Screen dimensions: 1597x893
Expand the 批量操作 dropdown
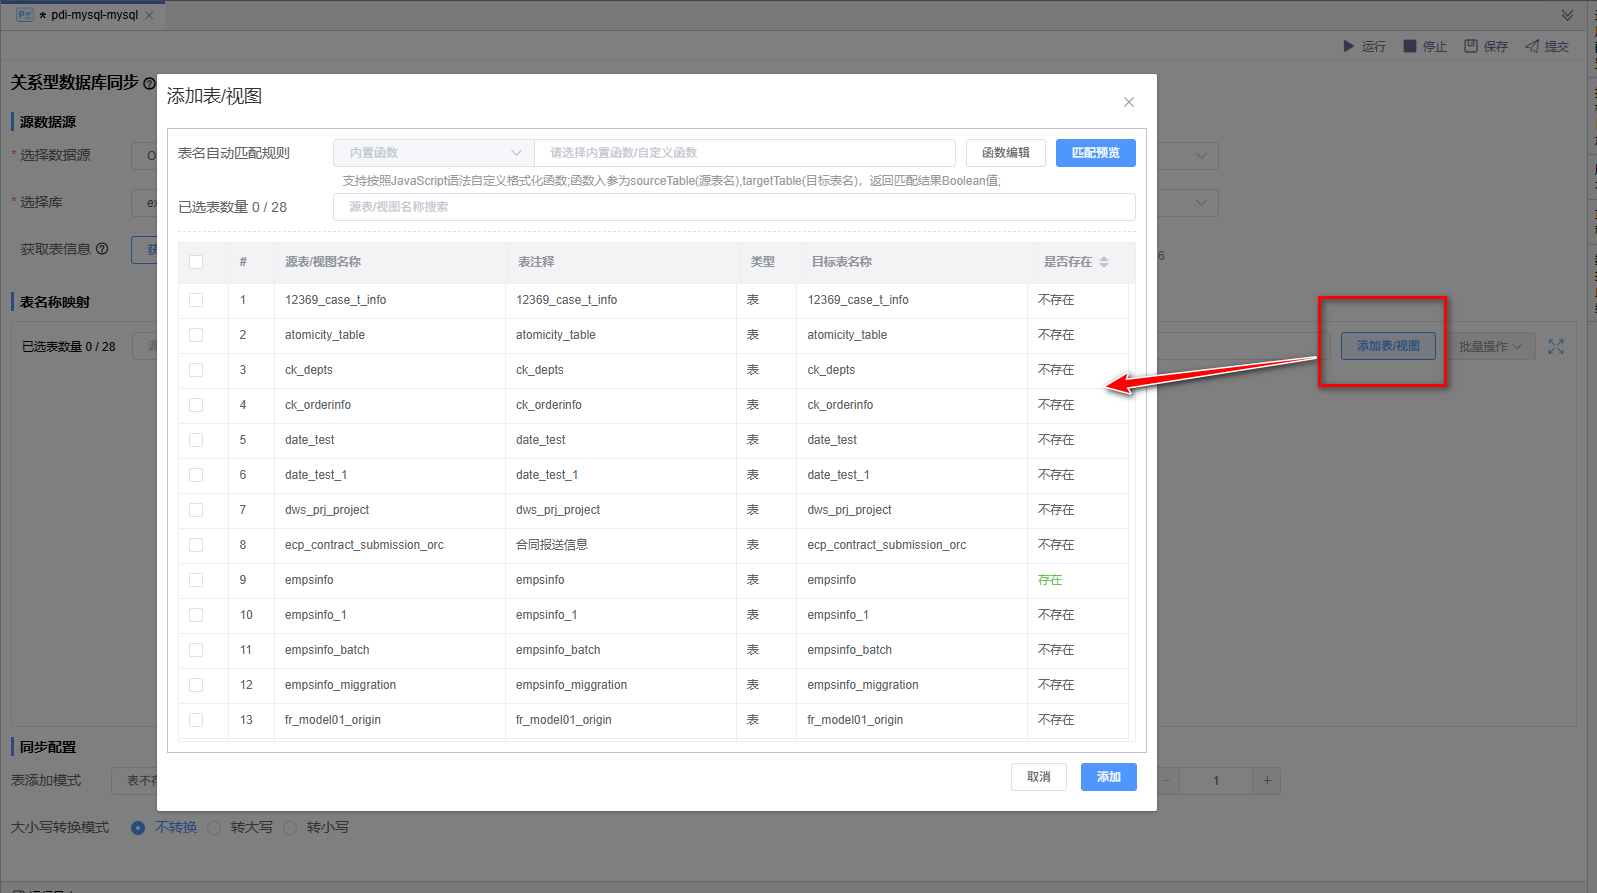1490,346
